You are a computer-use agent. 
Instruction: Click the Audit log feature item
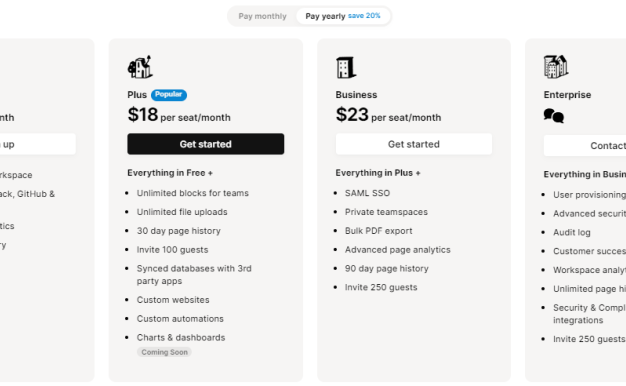tap(572, 232)
